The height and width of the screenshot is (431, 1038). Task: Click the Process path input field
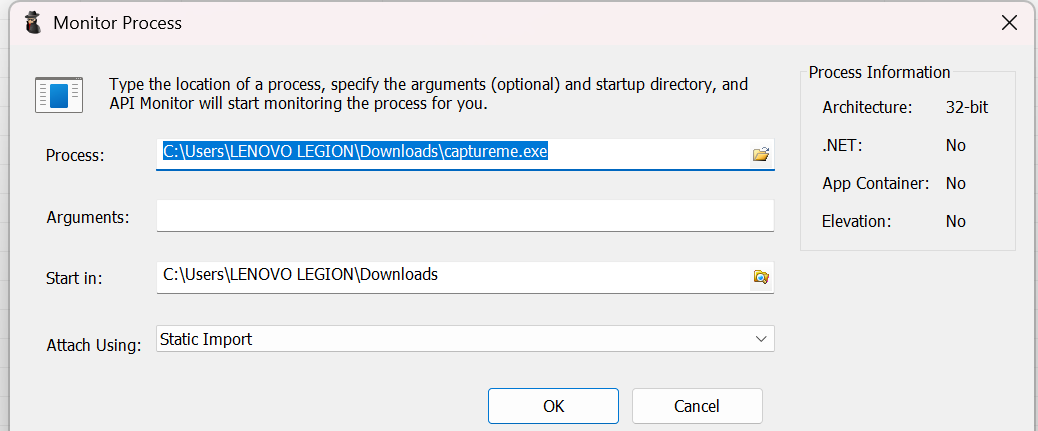click(450, 153)
